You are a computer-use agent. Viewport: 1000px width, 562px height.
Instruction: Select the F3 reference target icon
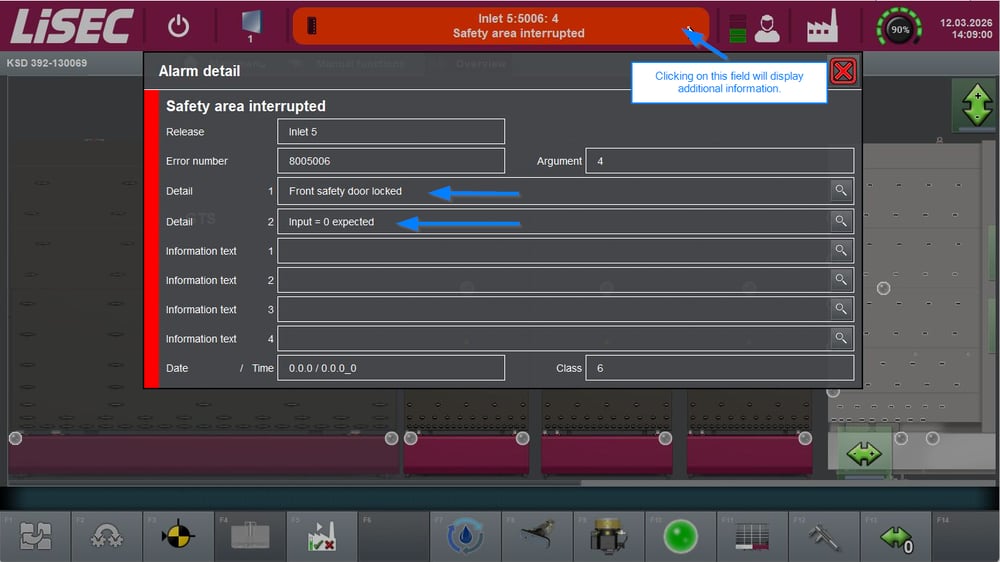178,537
